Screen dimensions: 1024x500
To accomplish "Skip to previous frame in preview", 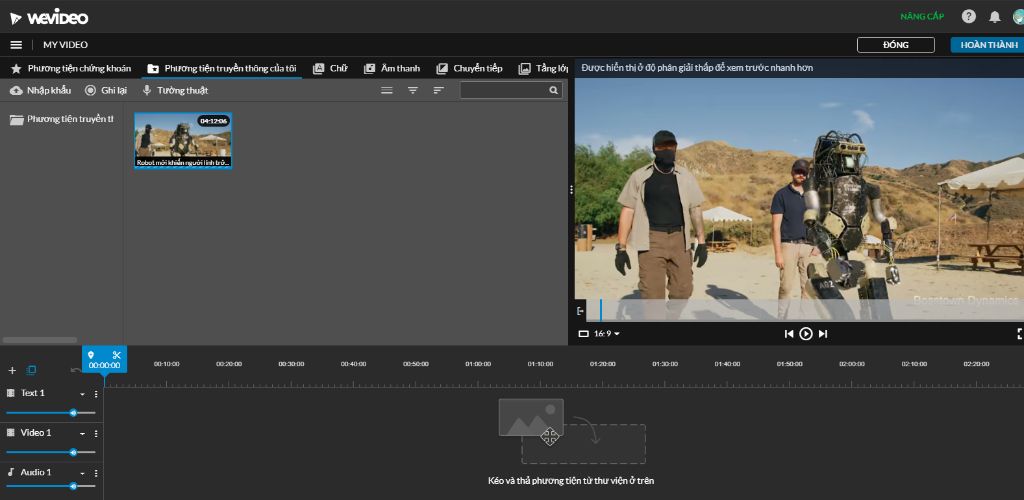I will pos(789,334).
